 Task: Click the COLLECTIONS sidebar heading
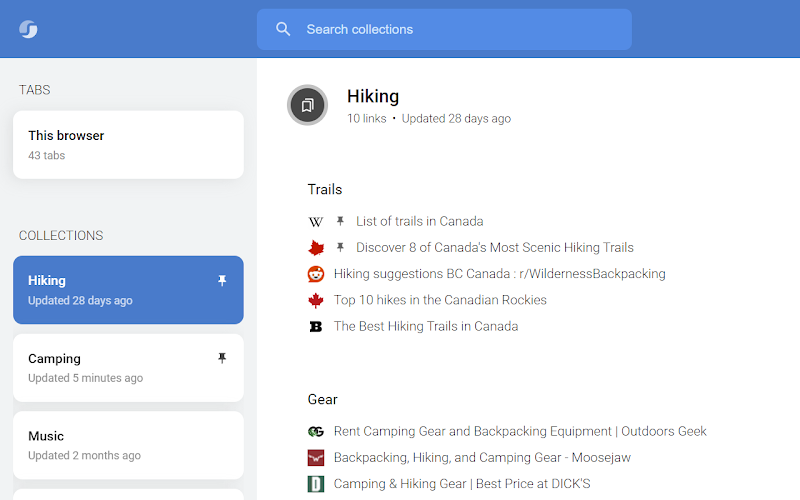pyautogui.click(x=61, y=235)
